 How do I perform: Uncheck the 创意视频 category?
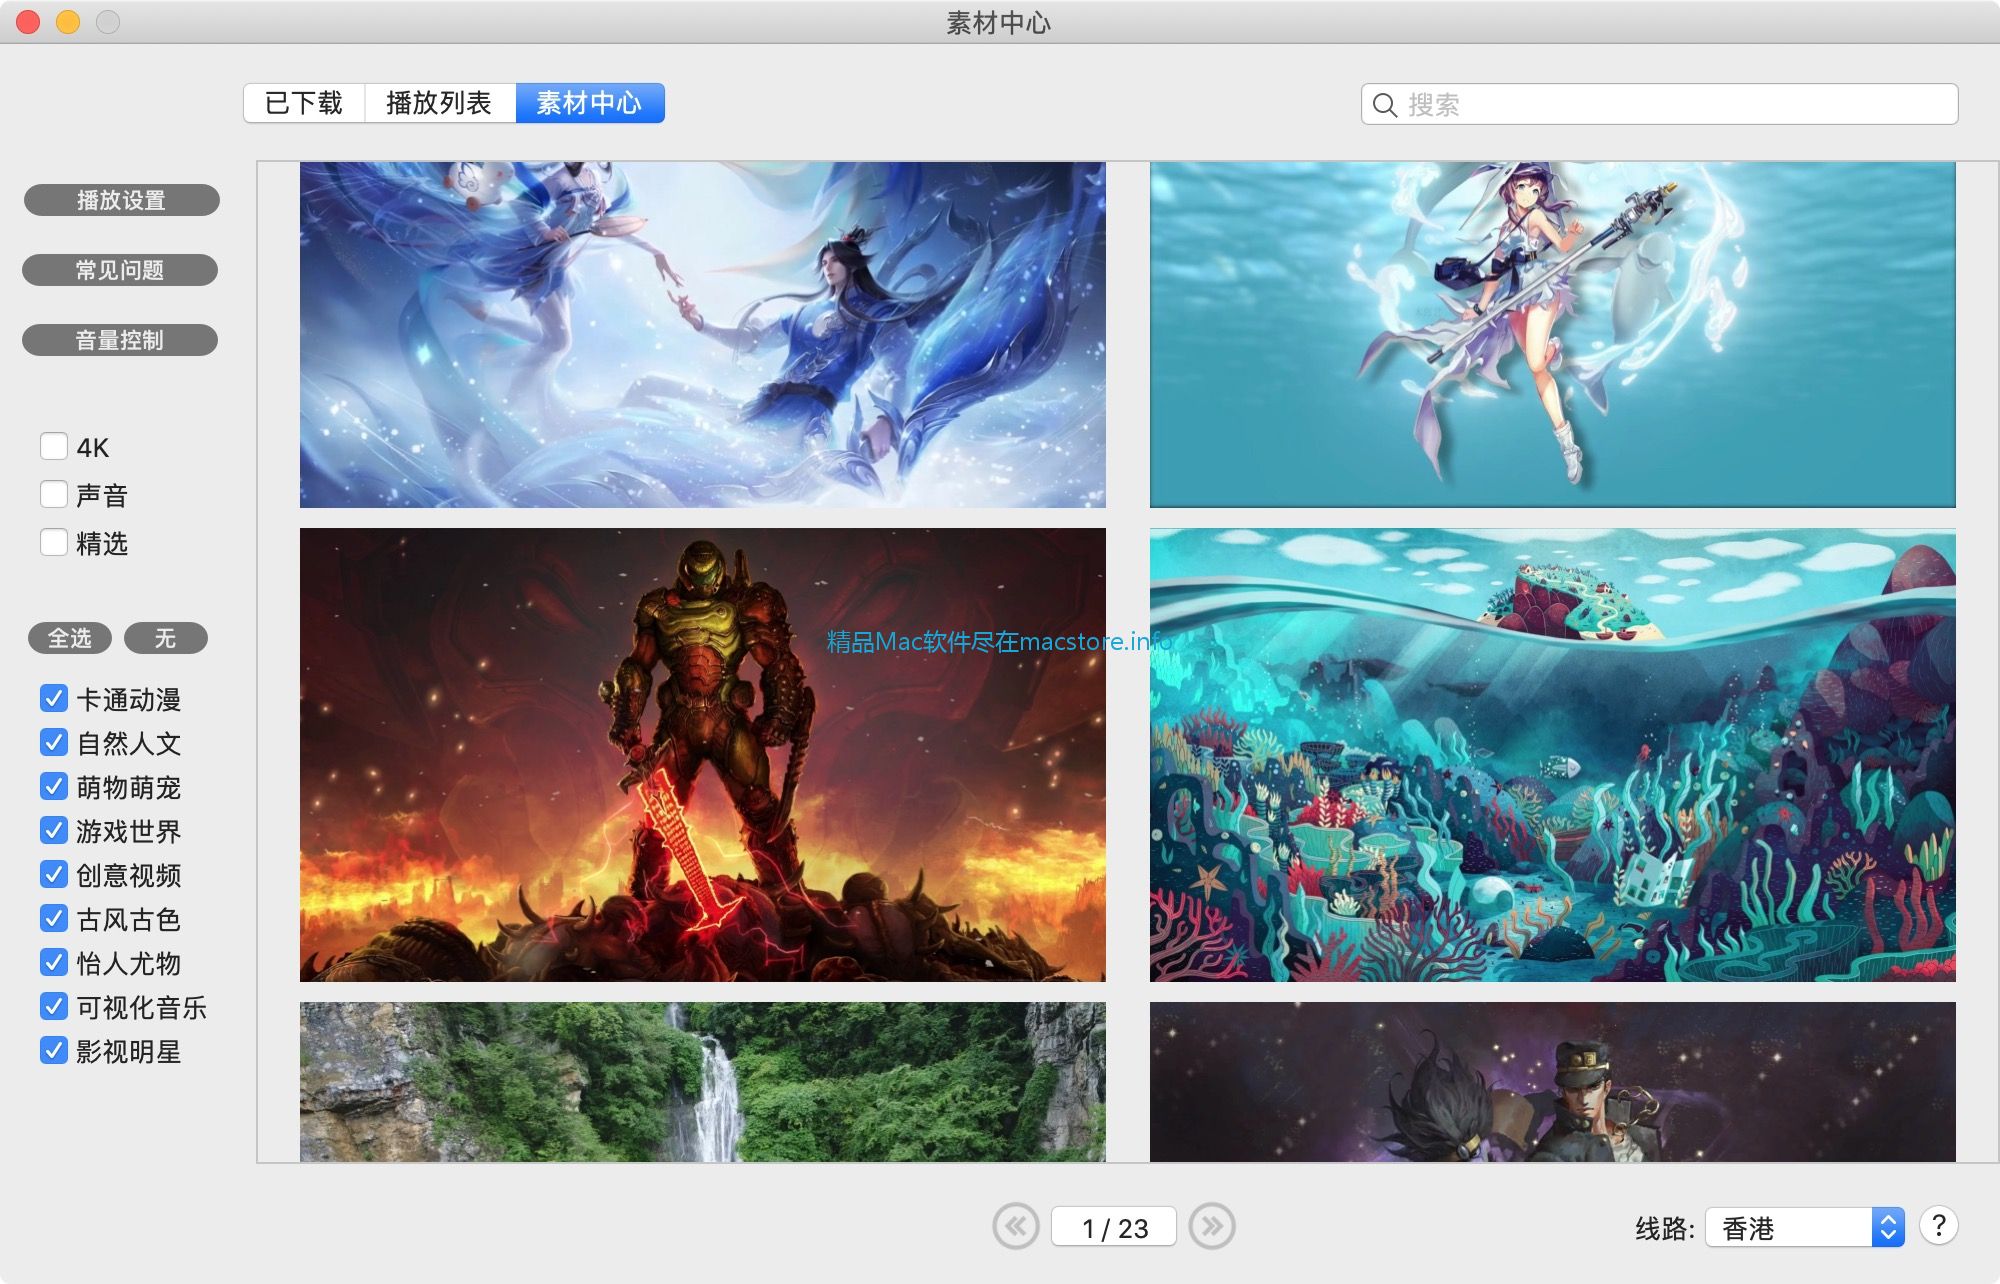[x=54, y=874]
